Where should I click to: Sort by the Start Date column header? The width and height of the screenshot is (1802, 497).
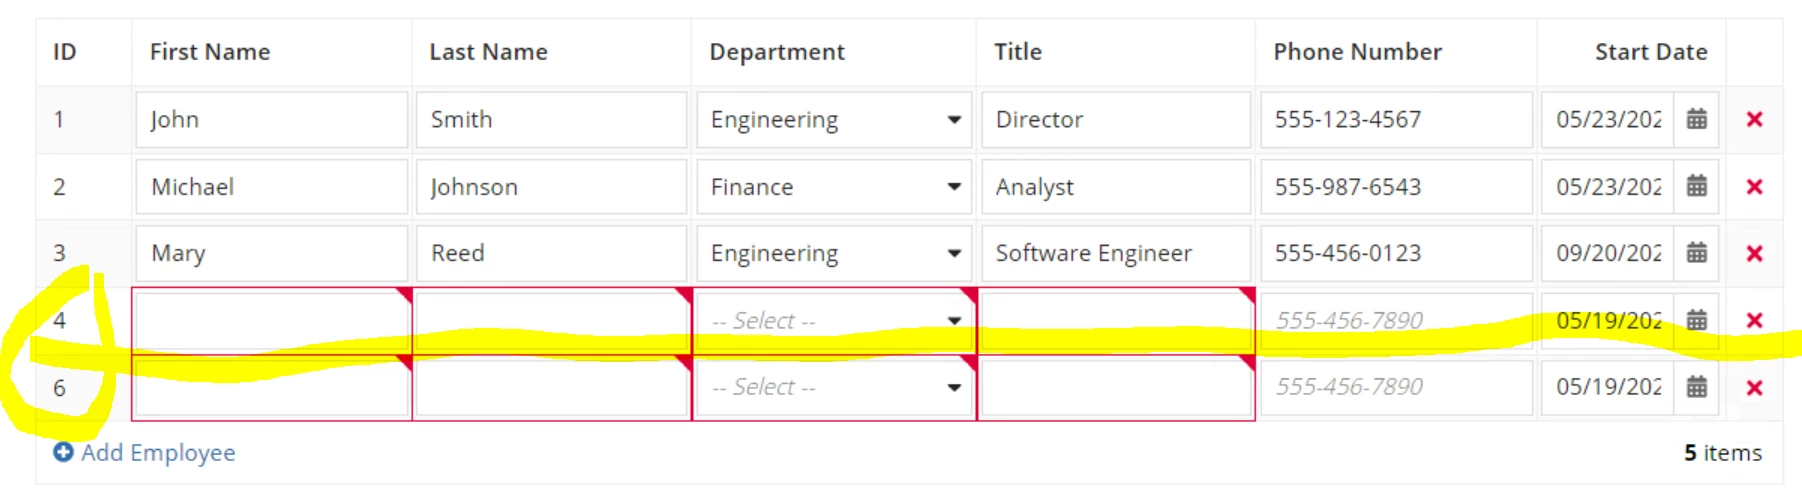(1650, 52)
